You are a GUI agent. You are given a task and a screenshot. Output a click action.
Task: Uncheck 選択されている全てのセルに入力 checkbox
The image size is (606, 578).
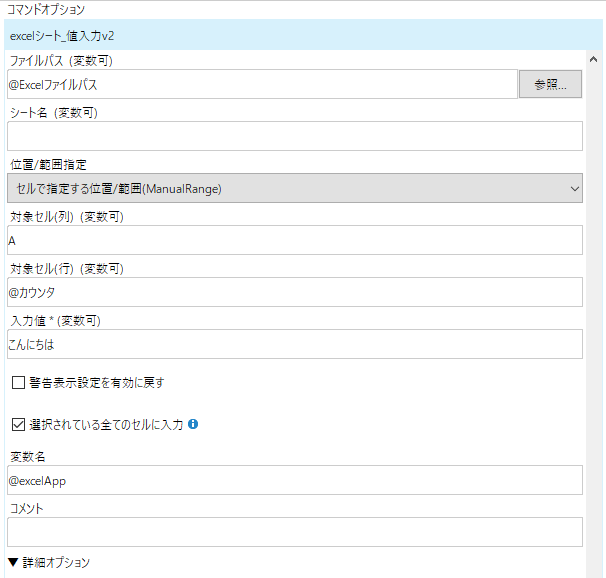coord(18,424)
